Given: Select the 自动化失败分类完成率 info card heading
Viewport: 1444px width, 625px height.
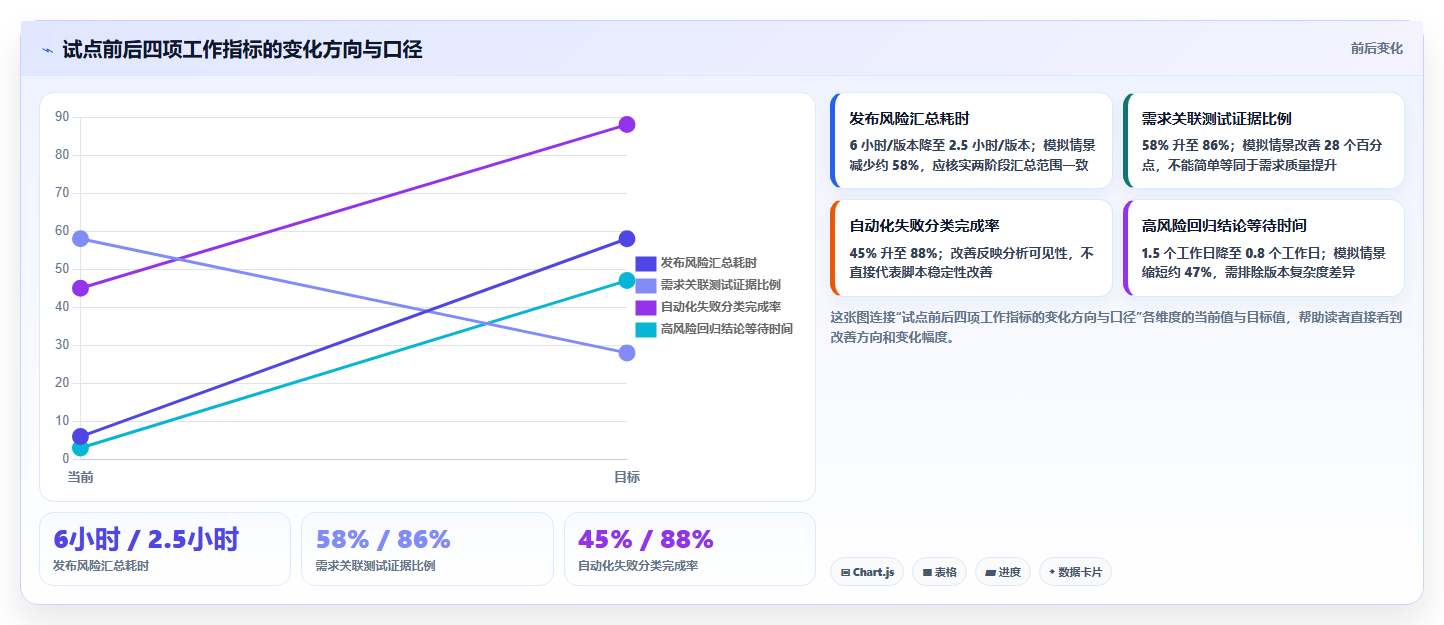Looking at the screenshot, I should pyautogui.click(x=925, y=226).
